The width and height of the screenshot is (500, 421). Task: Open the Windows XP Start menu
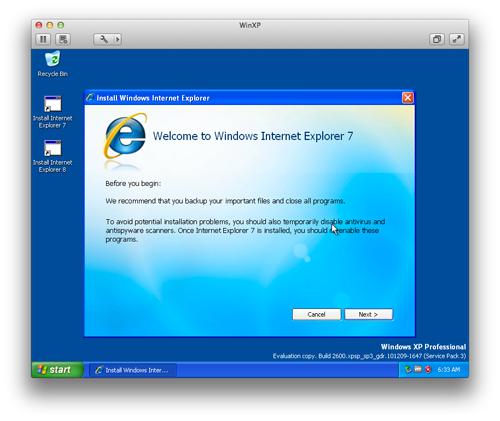pos(57,370)
